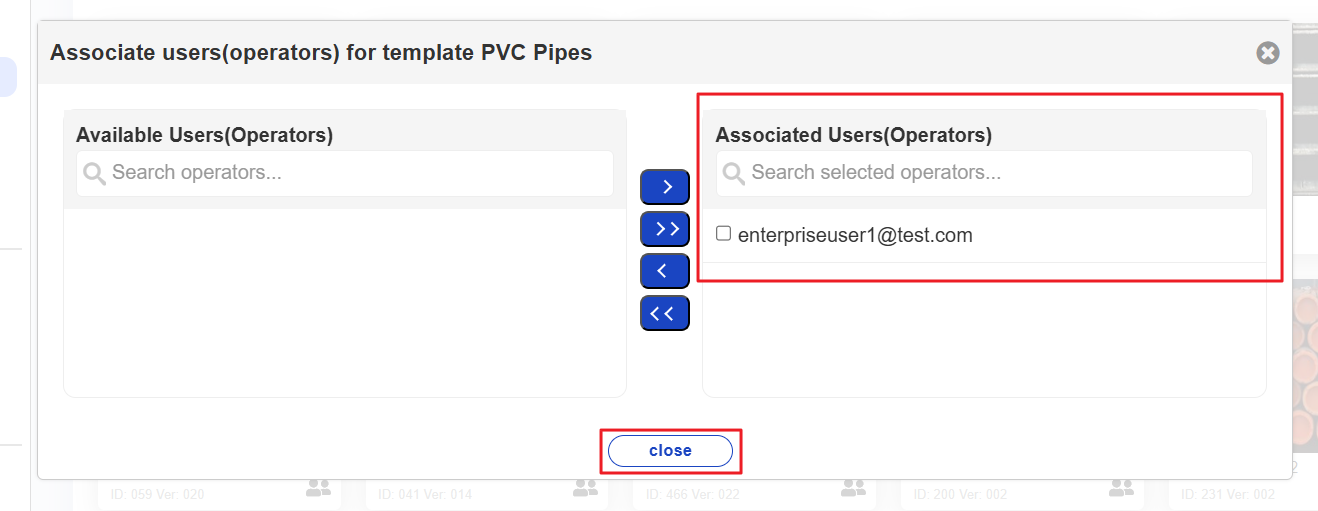The width and height of the screenshot is (1318, 511).
Task: Open users icon on ID 466 card
Action: pyautogui.click(x=852, y=488)
